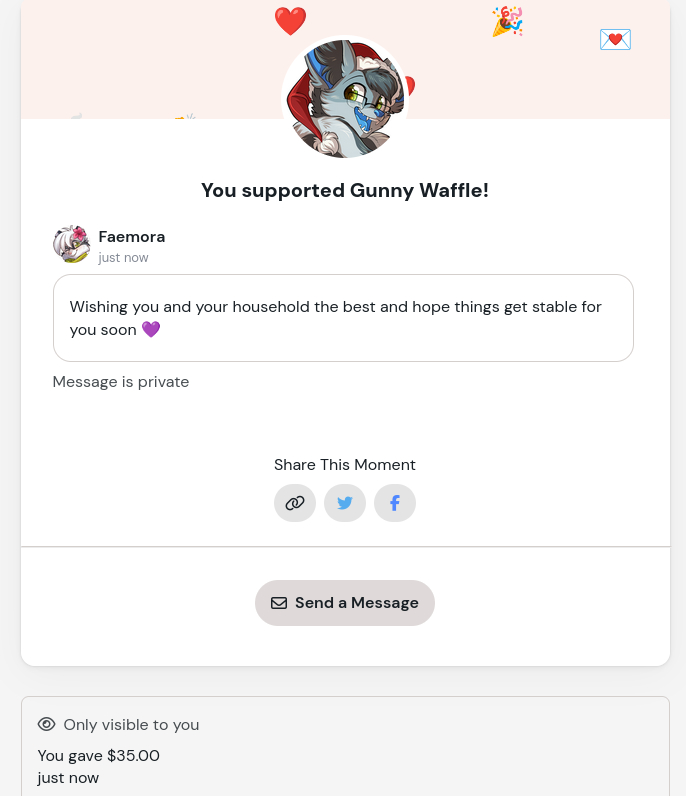Click the "Only visible to you" text
This screenshot has width=686, height=796.
point(131,725)
